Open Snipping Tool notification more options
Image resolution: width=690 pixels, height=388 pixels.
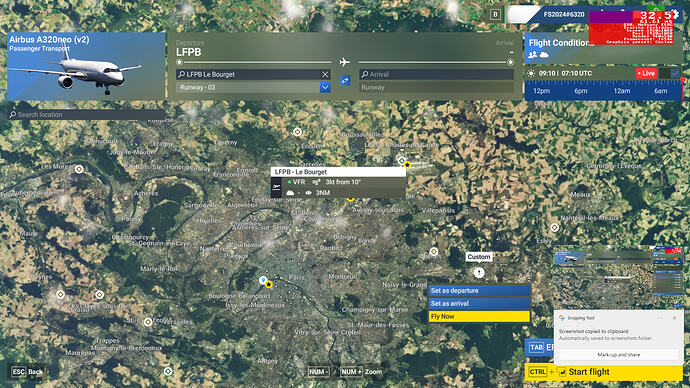660,318
